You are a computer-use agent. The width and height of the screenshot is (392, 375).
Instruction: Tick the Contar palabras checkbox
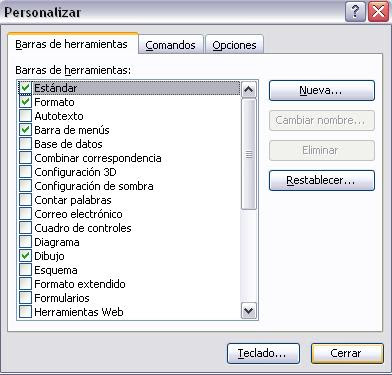pyautogui.click(x=25, y=200)
